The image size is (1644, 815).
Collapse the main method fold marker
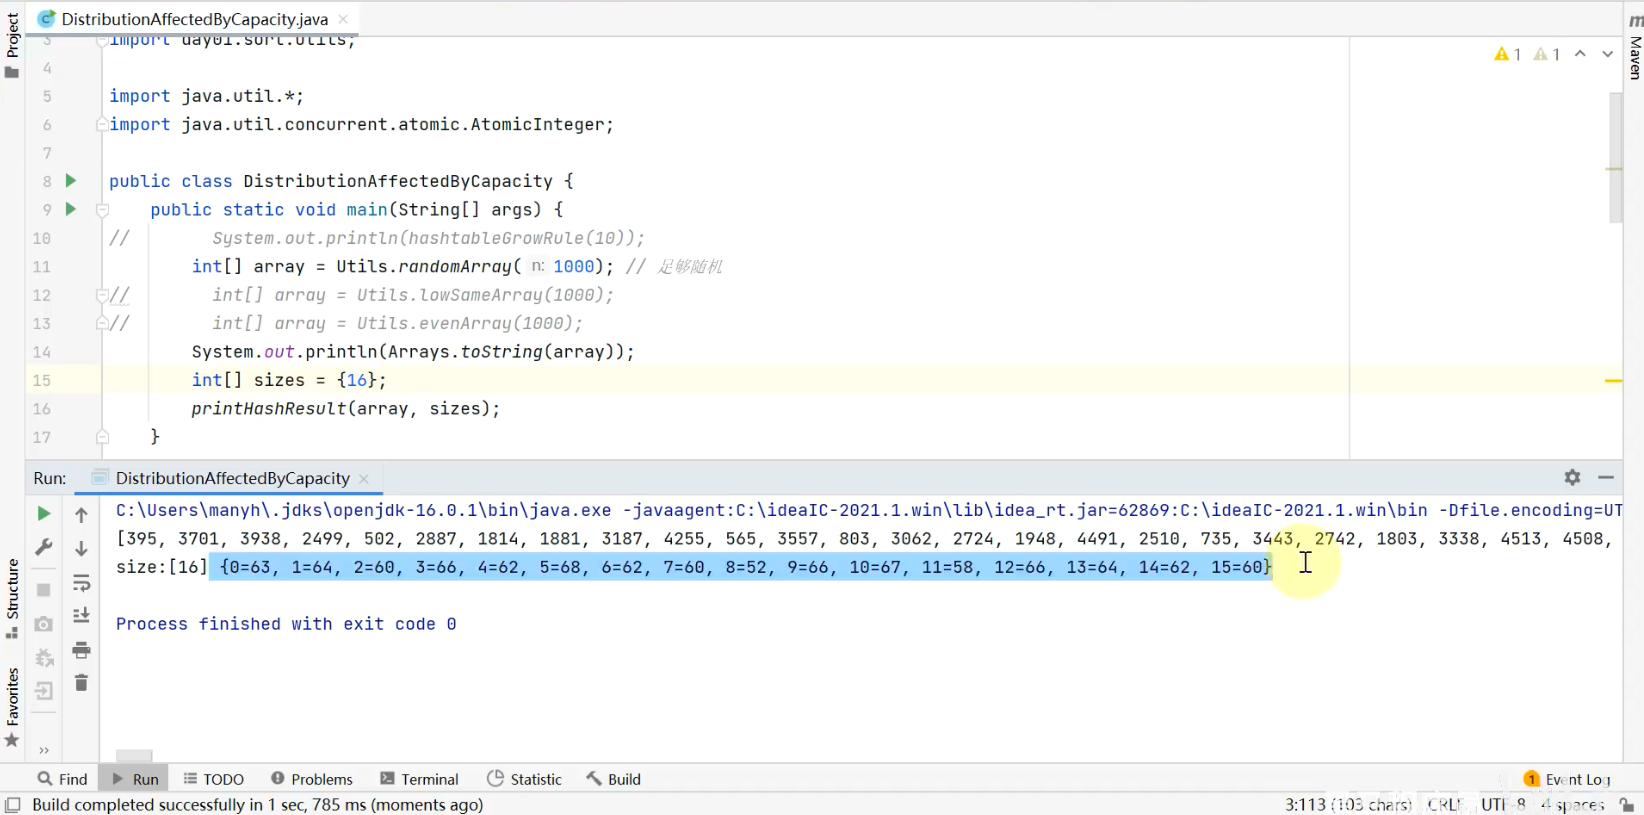[102, 210]
